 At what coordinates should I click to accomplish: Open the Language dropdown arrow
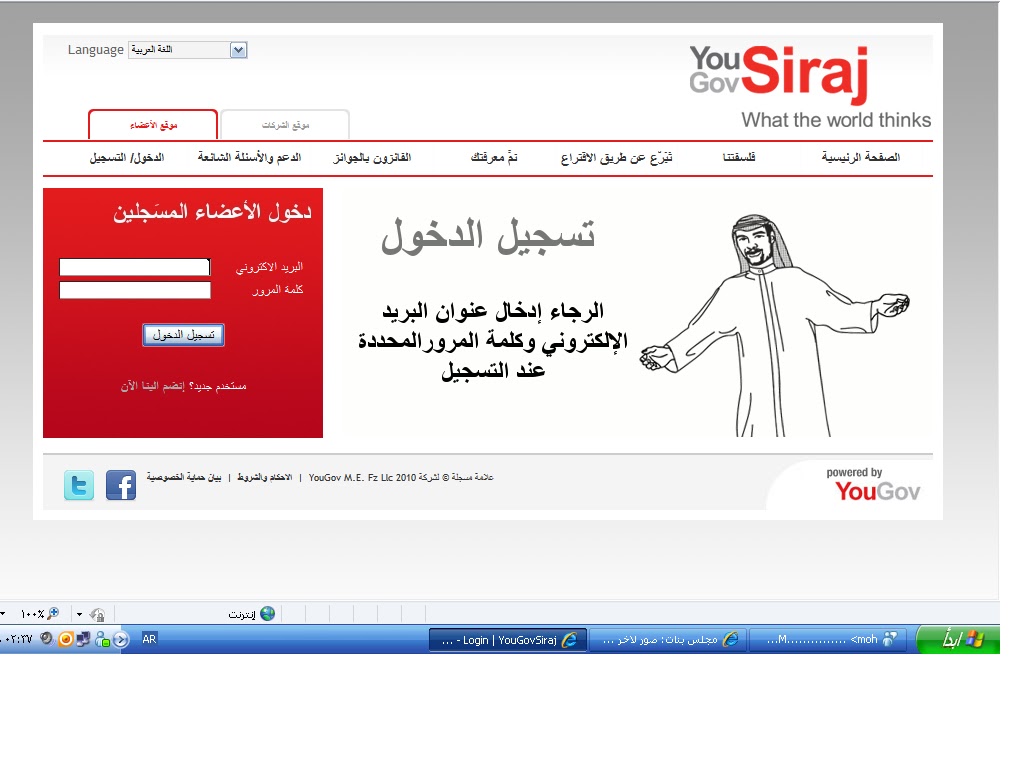pos(238,50)
